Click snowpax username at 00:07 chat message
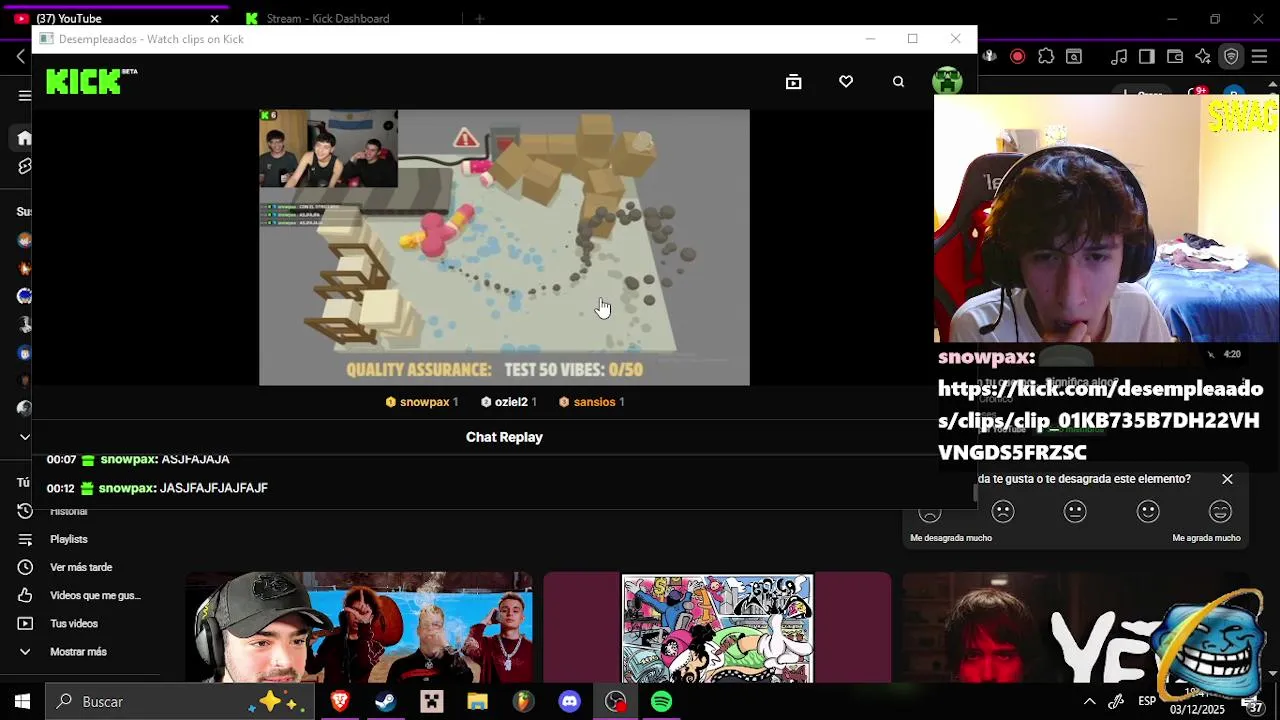Viewport: 1280px width, 720px height. 128,459
